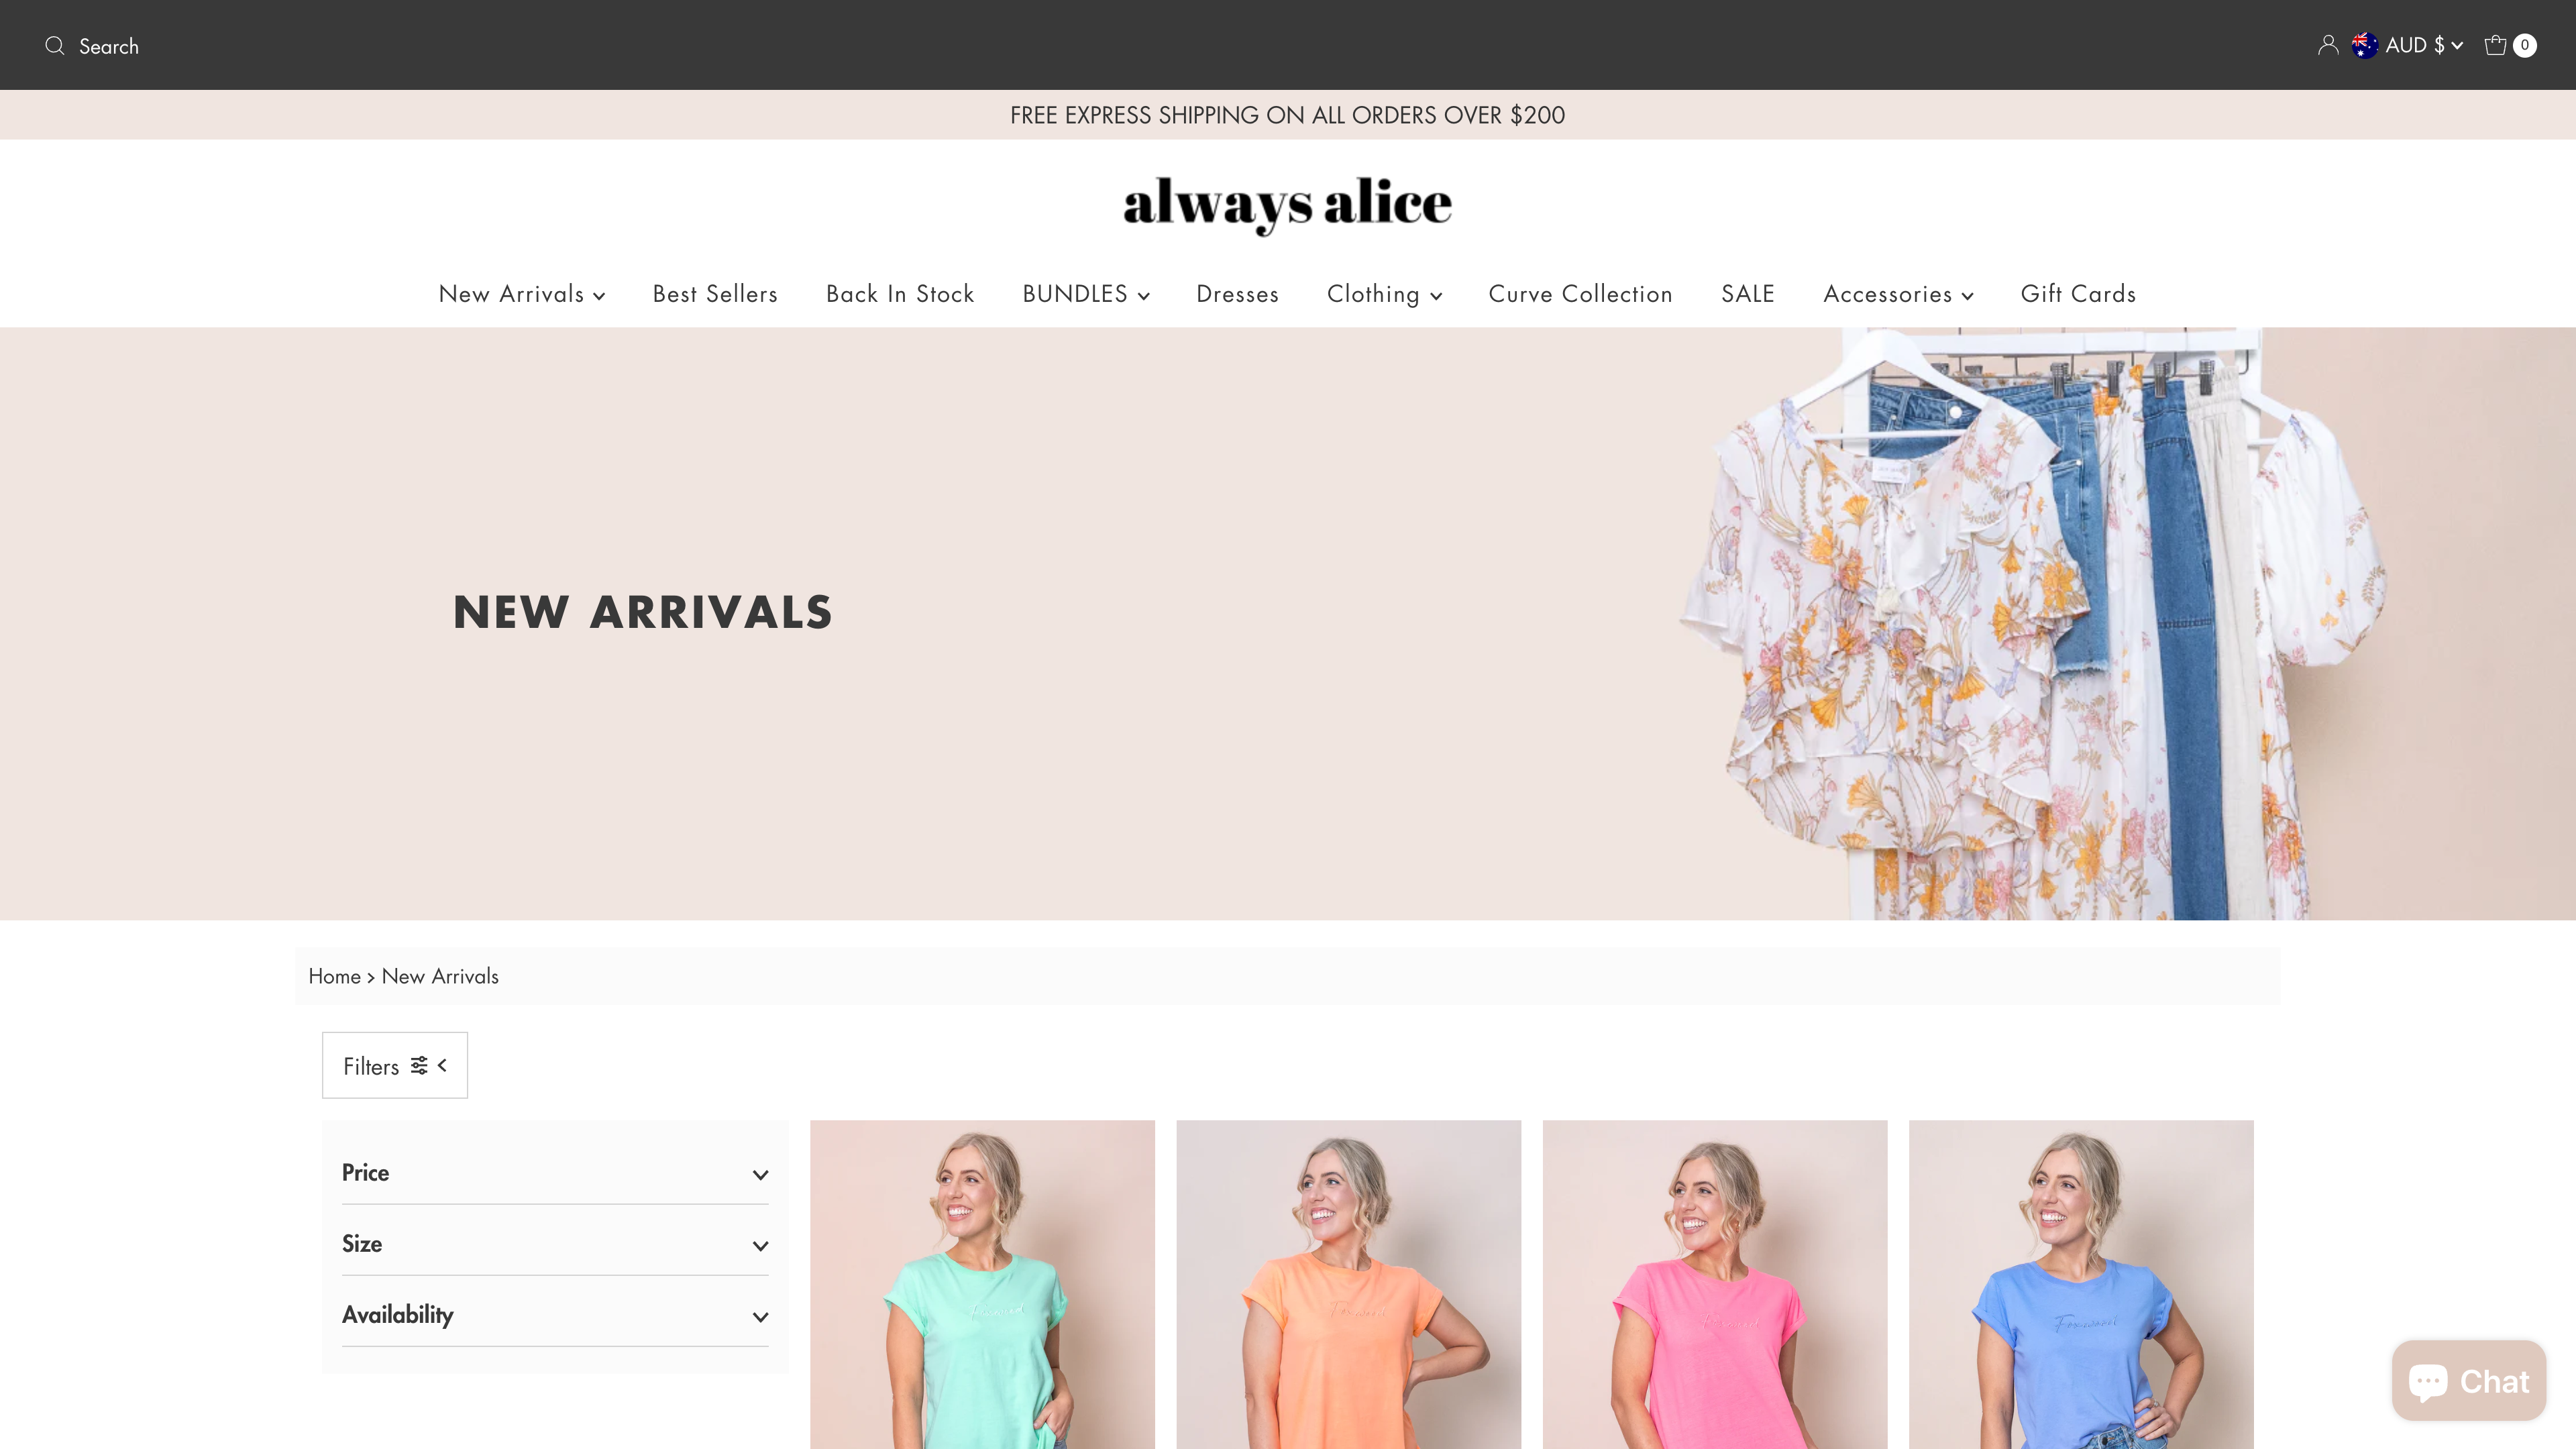Open the SALE menu item
This screenshot has width=2576, height=1449.
tap(1747, 294)
